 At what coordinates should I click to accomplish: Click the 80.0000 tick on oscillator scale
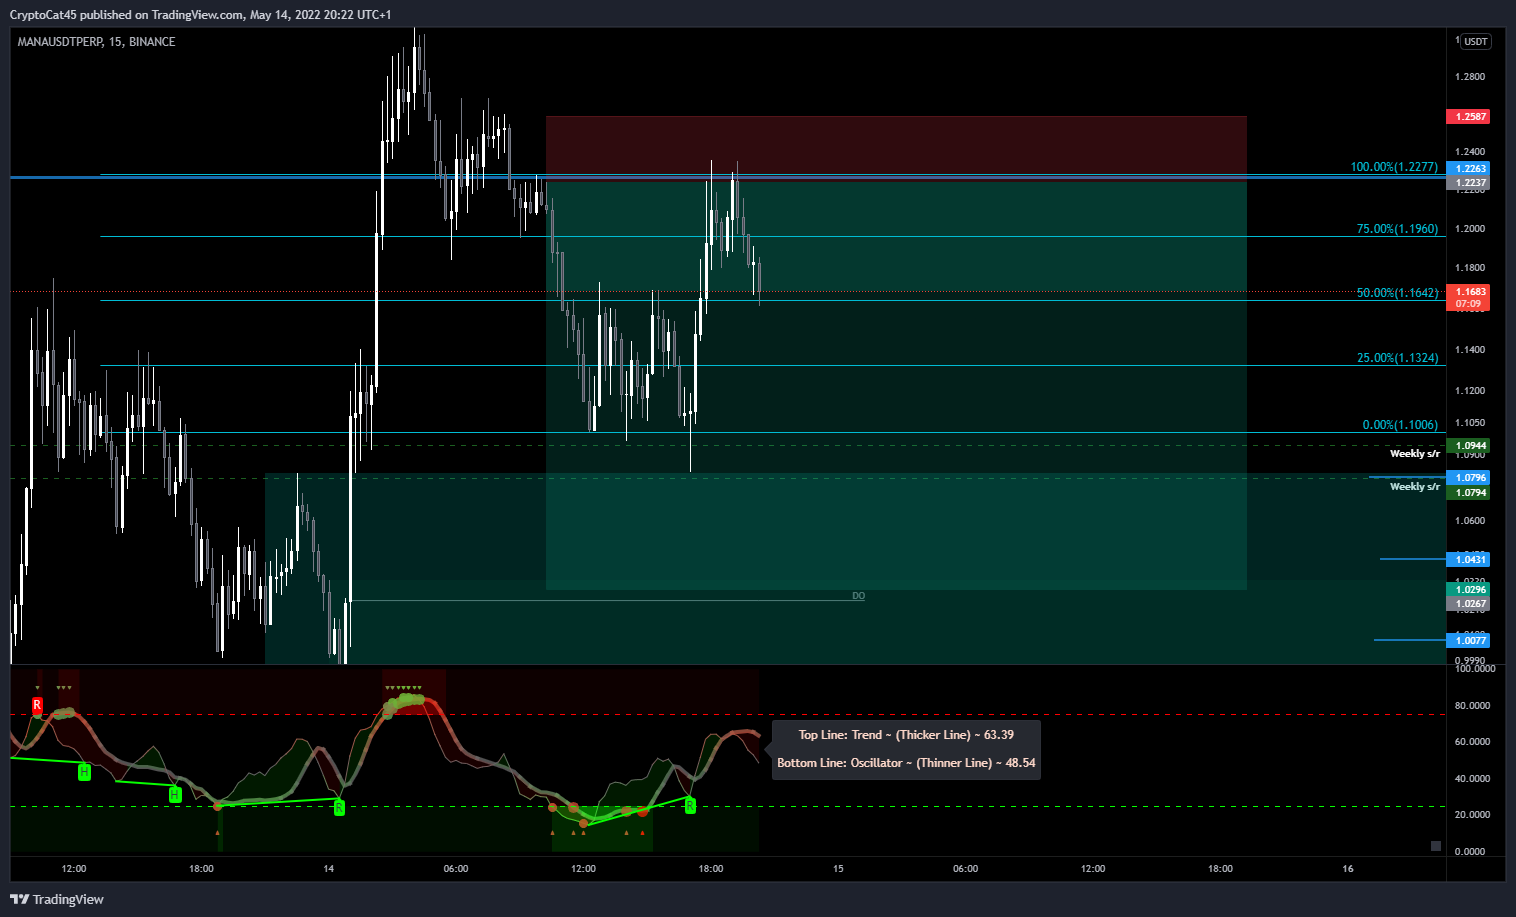(x=1472, y=706)
